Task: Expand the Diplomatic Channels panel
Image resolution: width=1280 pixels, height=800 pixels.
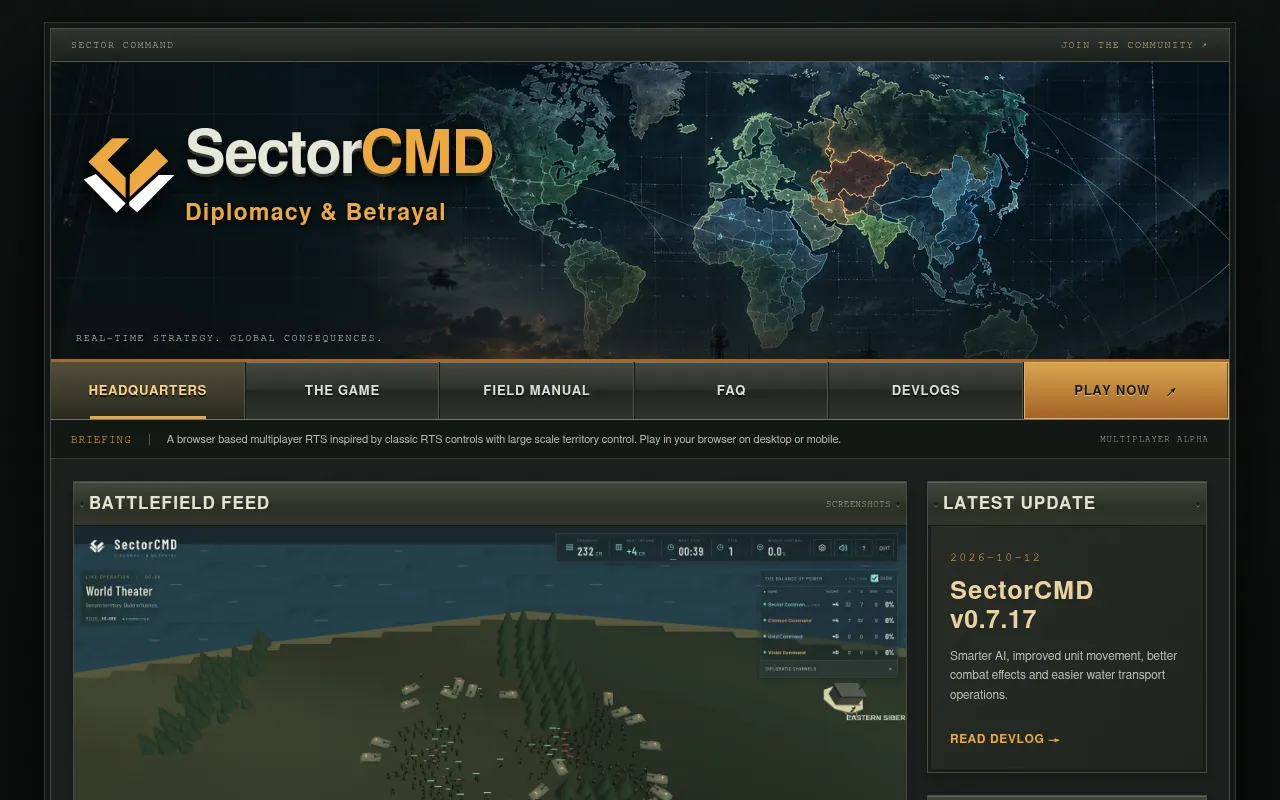Action: coord(828,668)
